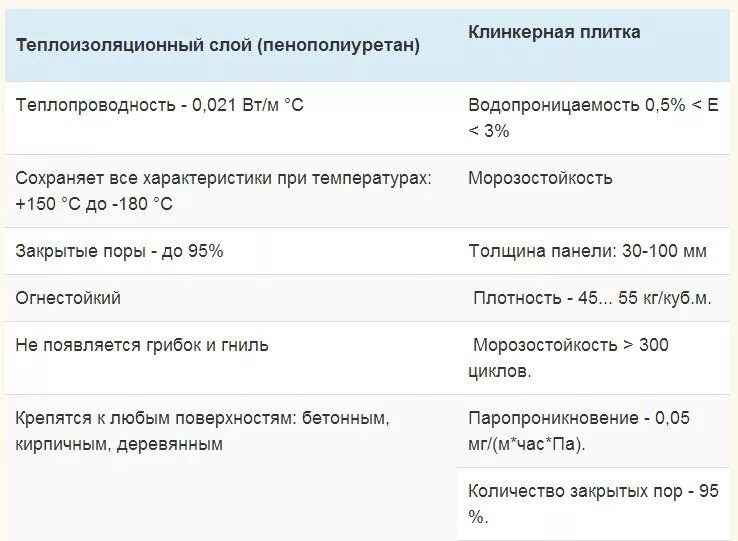Select the Паропроникновение - 0,05 cell
The image size is (738, 541).
coord(594,431)
